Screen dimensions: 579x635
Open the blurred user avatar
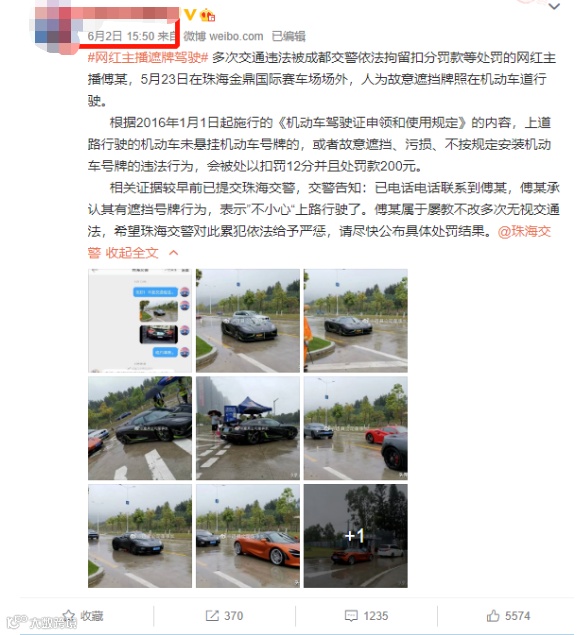click(x=55, y=28)
